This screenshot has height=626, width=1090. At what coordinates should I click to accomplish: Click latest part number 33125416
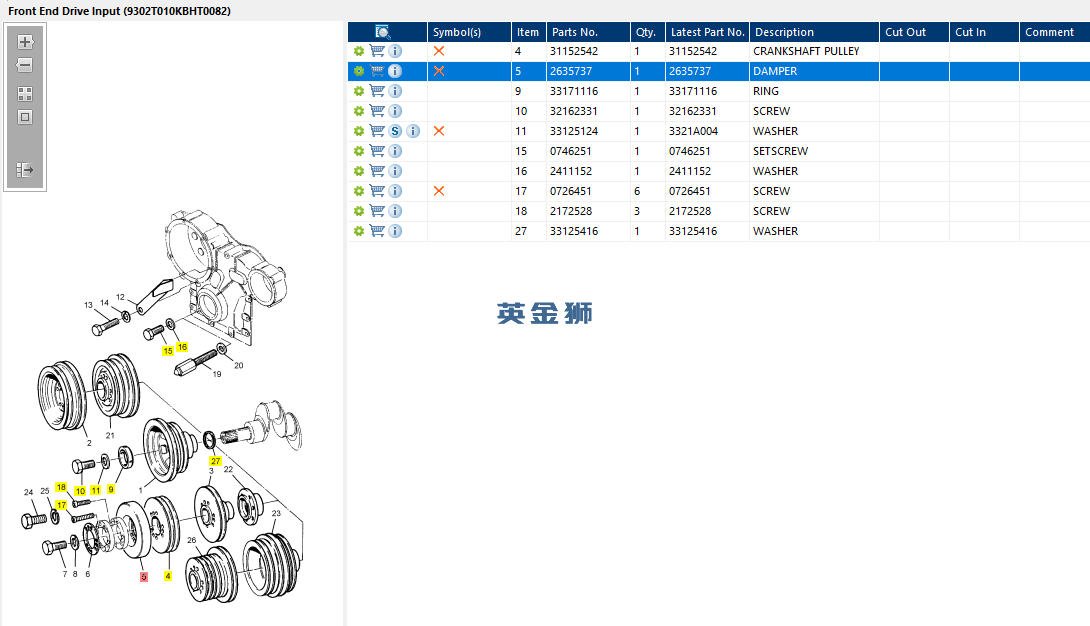point(693,231)
